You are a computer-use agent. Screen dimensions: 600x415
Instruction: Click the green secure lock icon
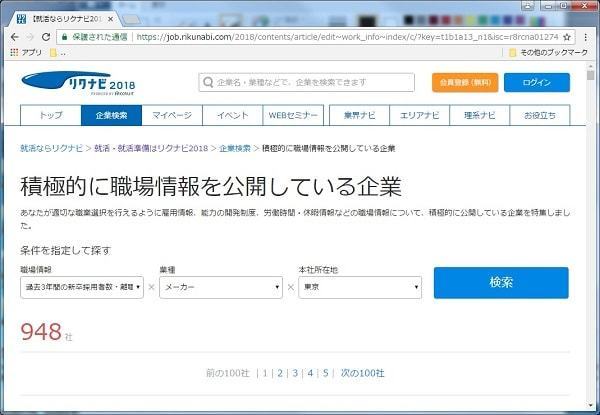click(x=65, y=37)
